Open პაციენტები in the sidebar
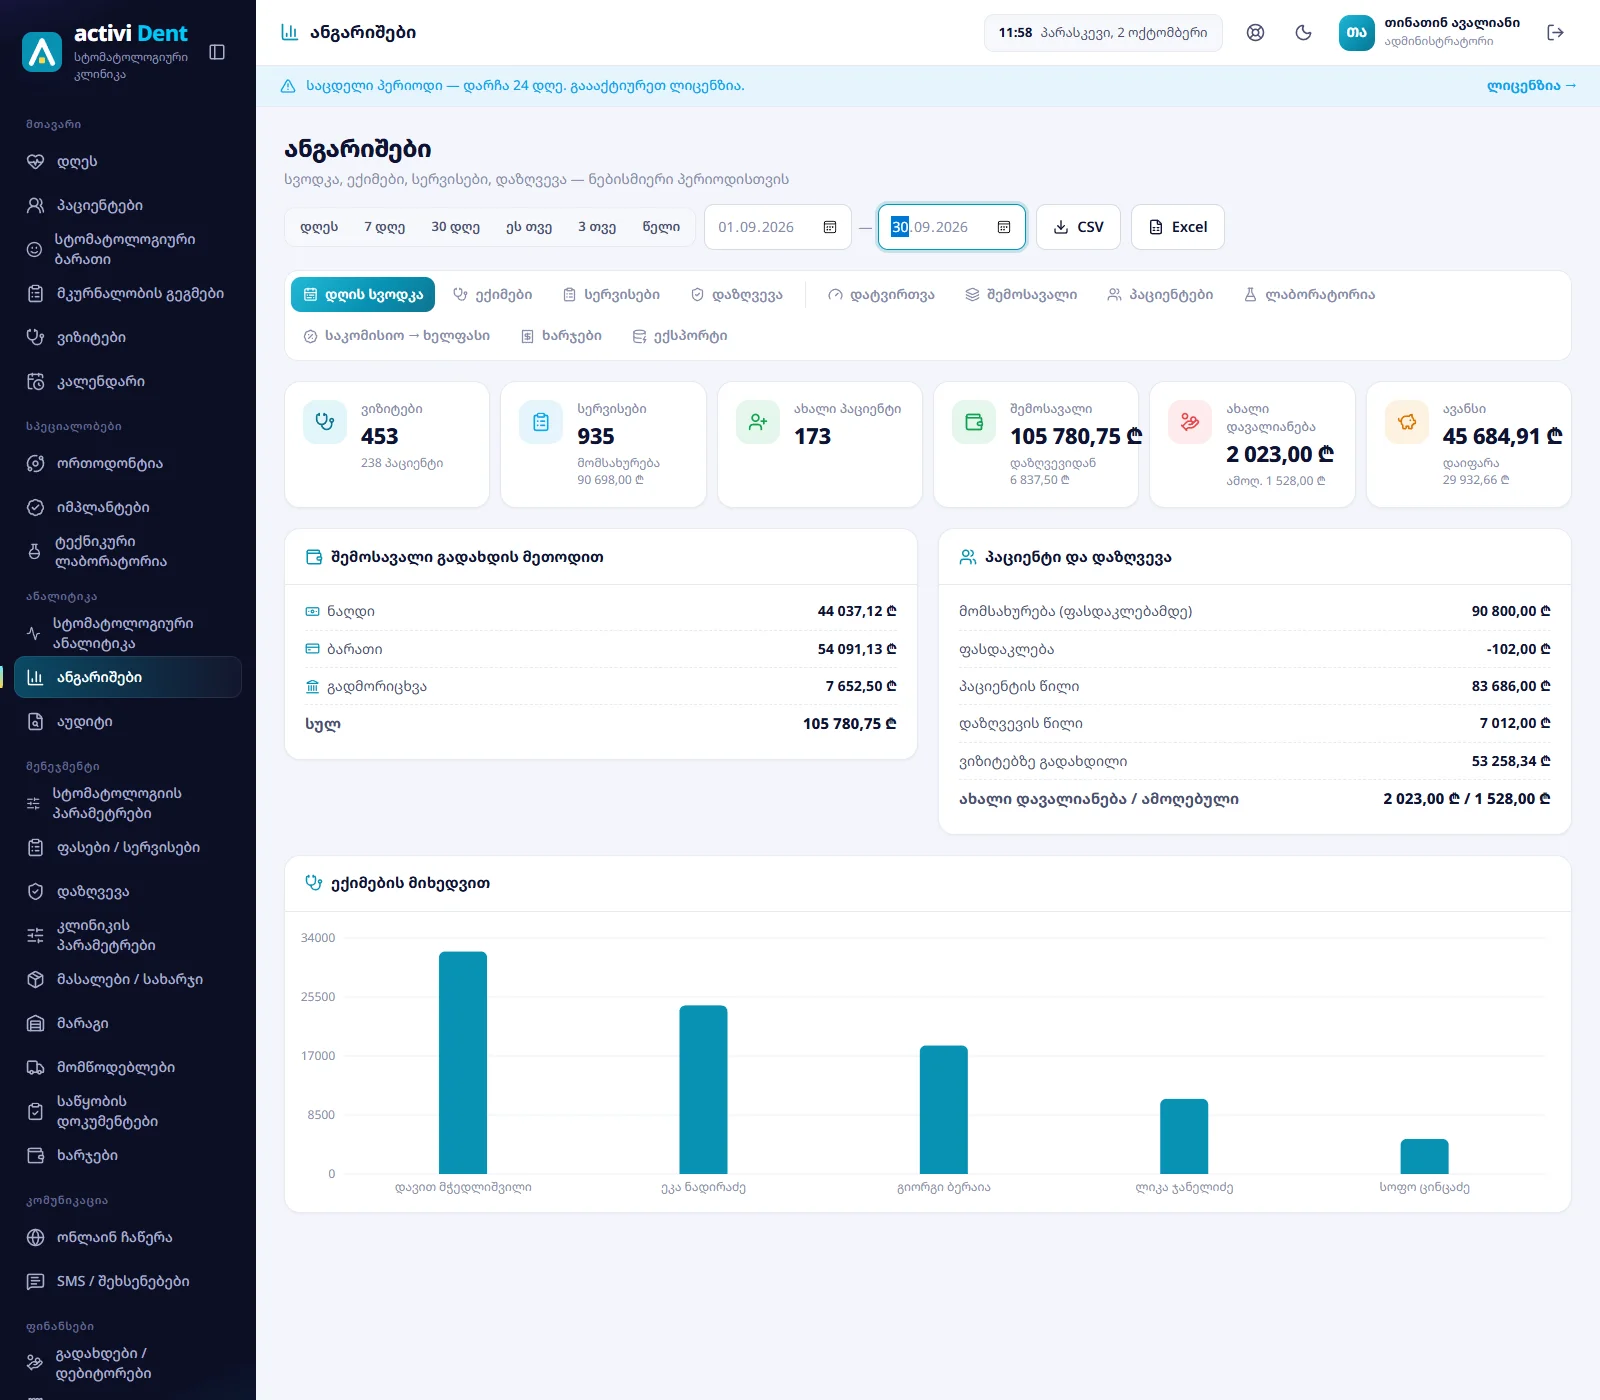This screenshot has height=1400, width=1600. tap(128, 206)
